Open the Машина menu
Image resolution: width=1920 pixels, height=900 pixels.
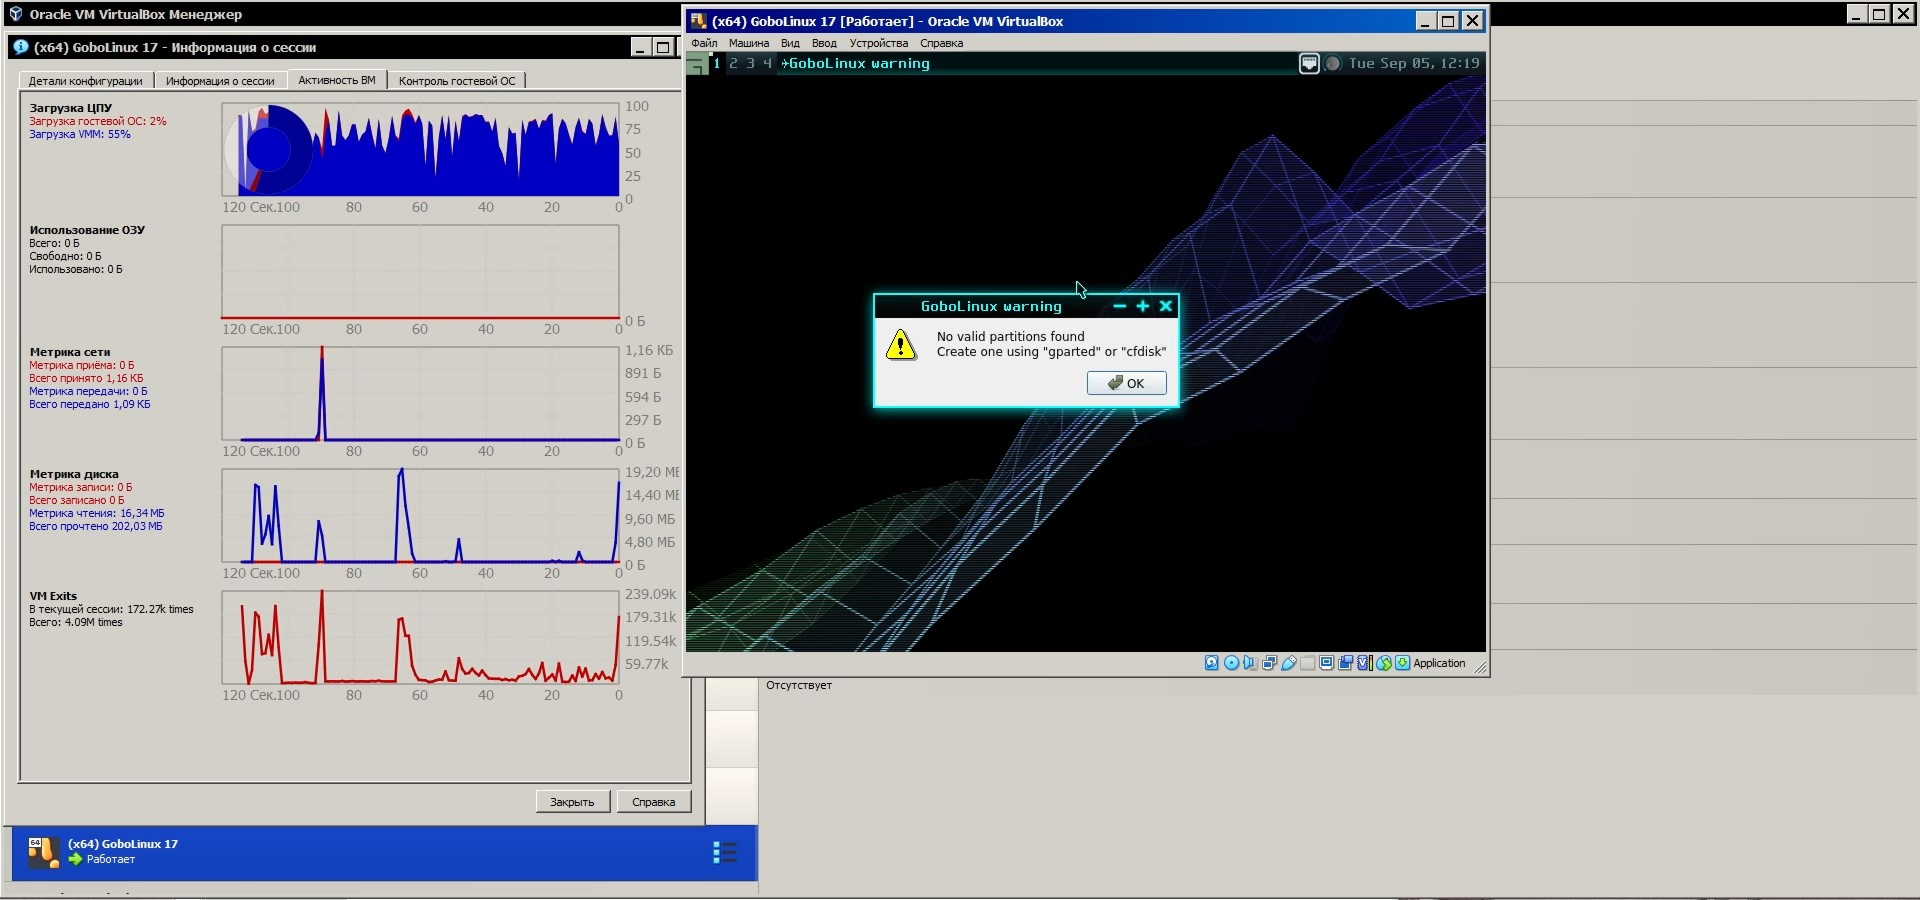coord(748,43)
